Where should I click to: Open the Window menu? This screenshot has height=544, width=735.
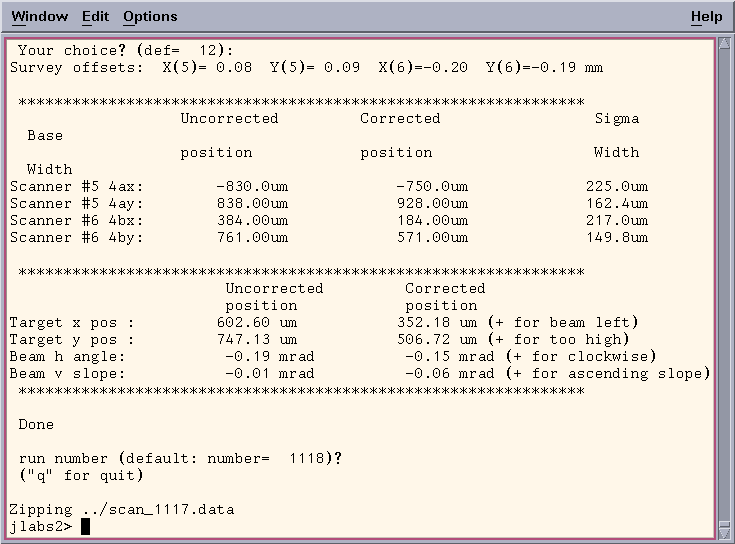click(40, 17)
